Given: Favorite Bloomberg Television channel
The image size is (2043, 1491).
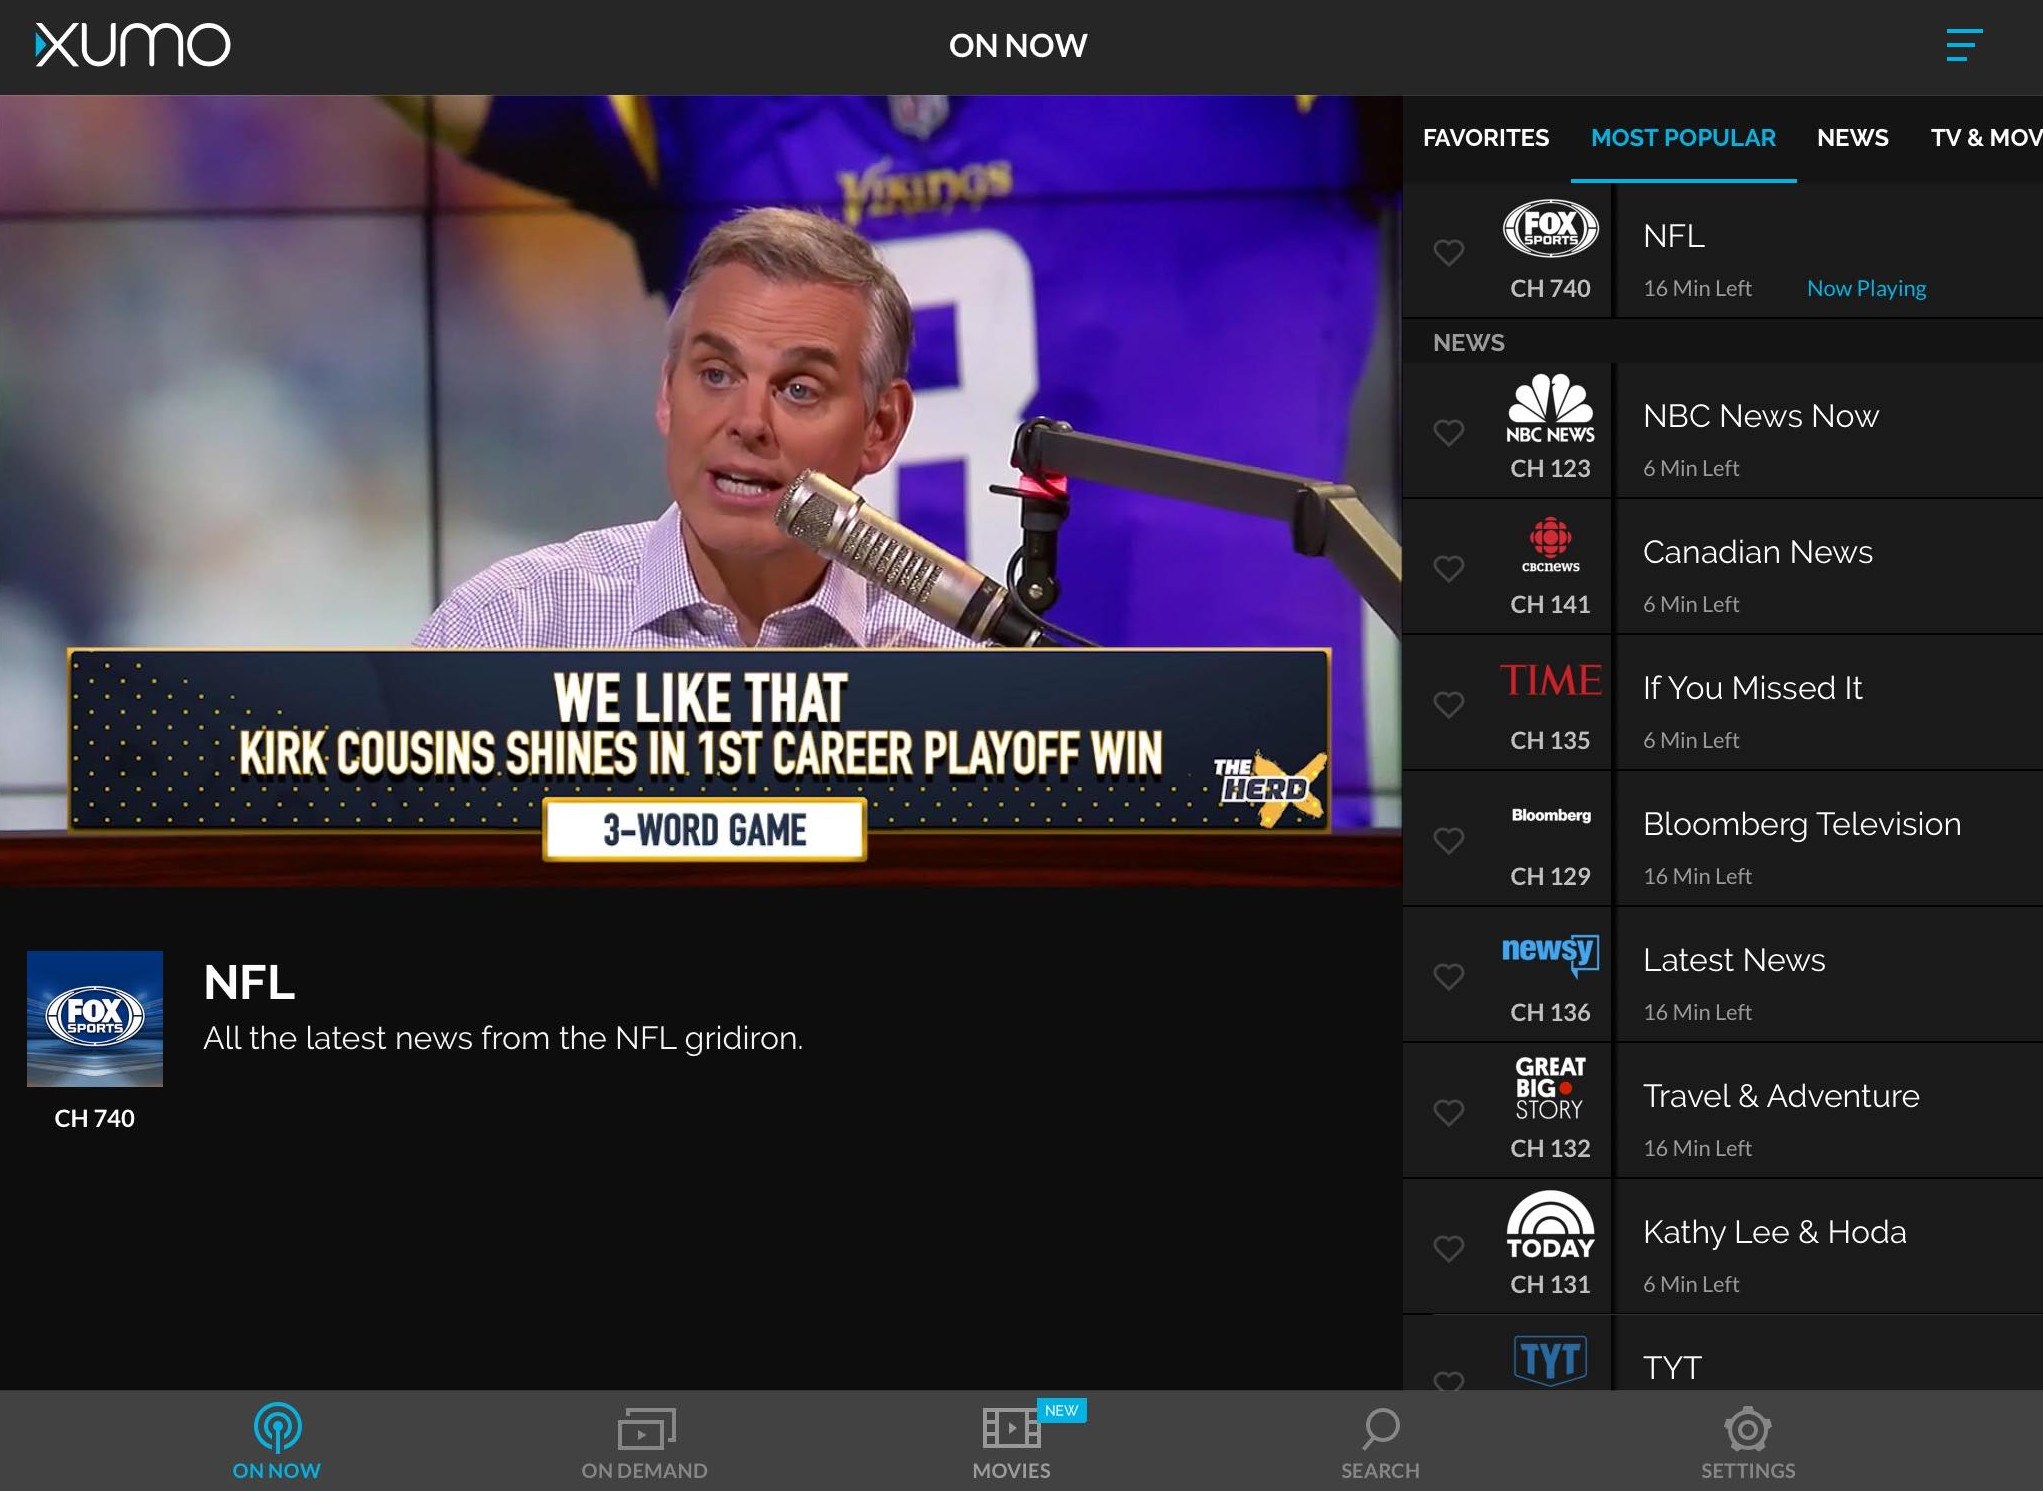Looking at the screenshot, I should click(1449, 841).
